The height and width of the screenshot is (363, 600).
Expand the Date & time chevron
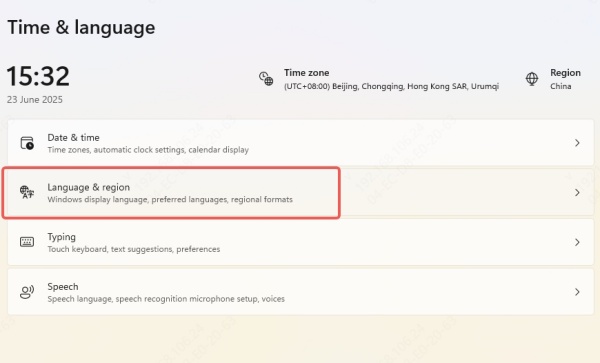(577, 143)
